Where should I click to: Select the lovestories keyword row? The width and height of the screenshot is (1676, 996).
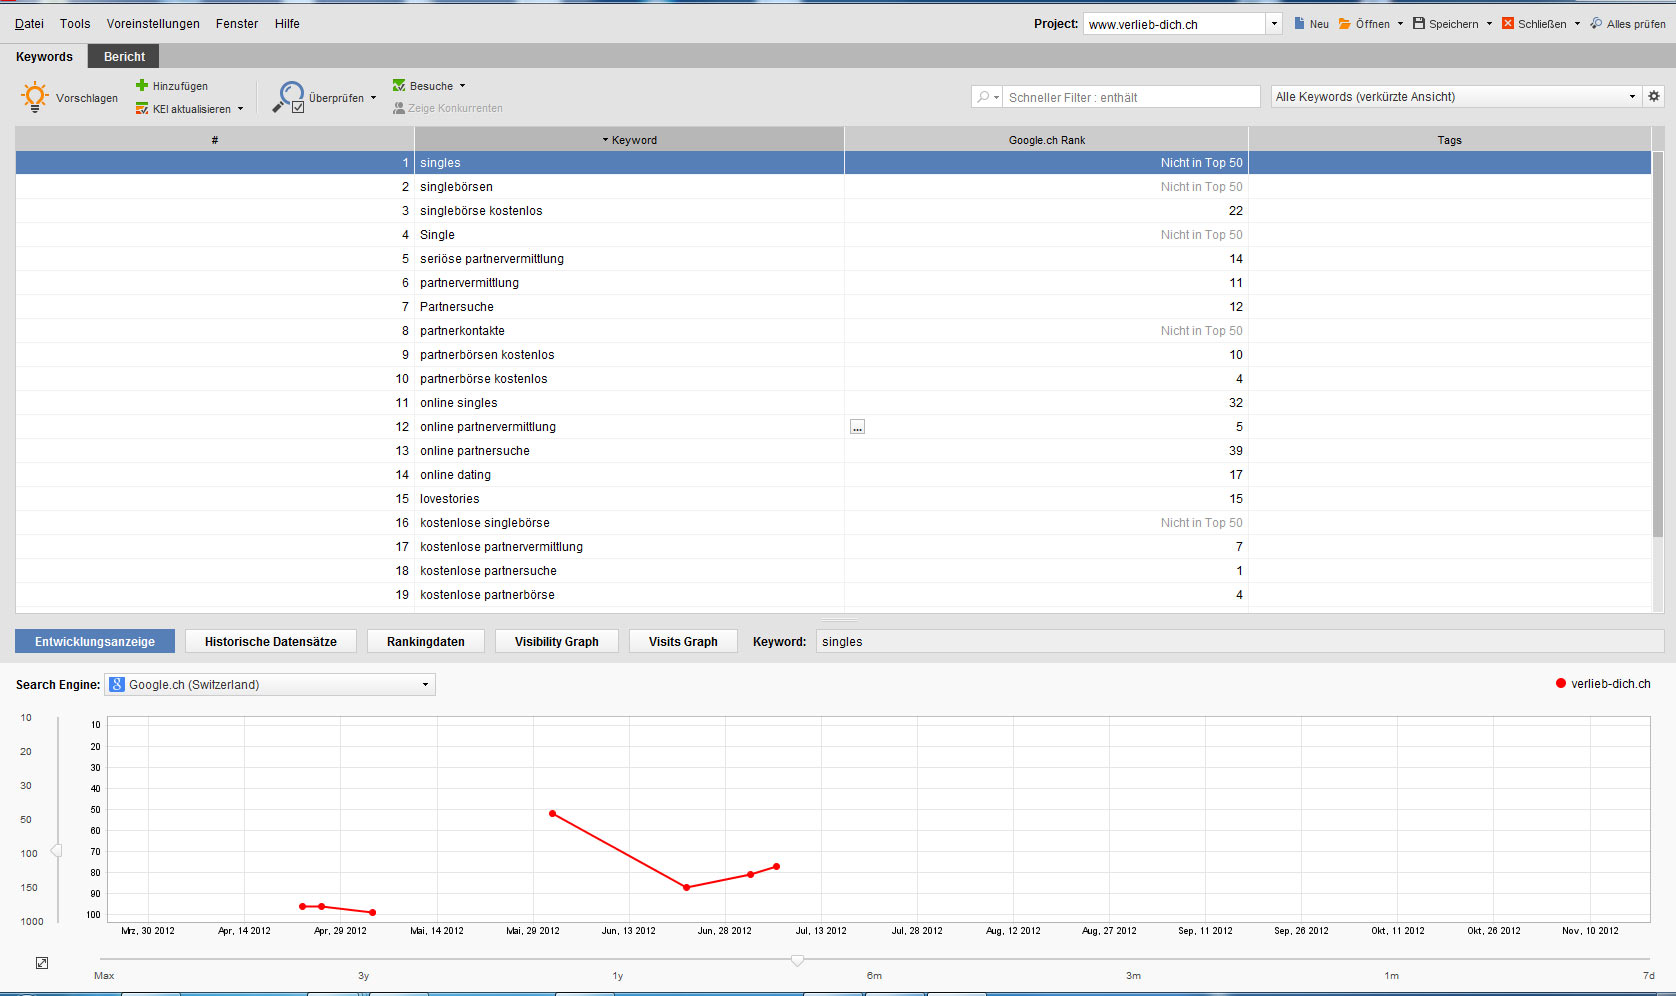click(833, 499)
